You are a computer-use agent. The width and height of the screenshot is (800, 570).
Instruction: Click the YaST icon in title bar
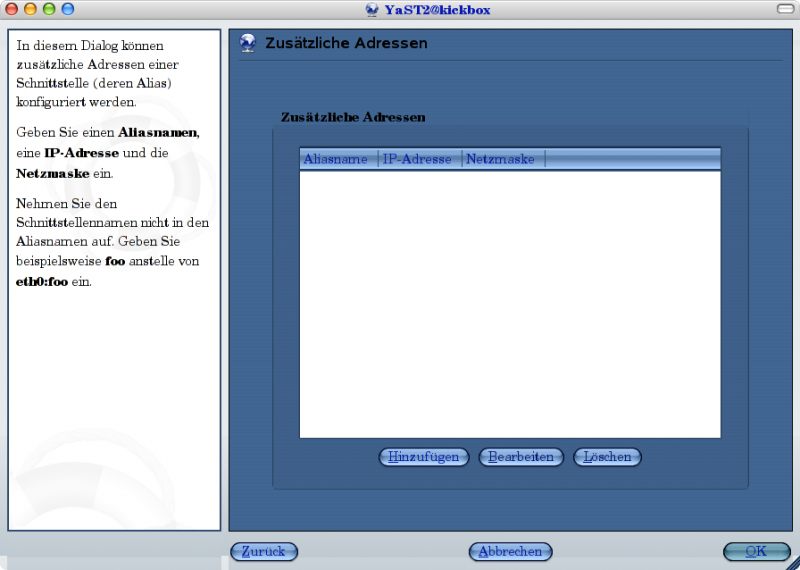coord(373,10)
